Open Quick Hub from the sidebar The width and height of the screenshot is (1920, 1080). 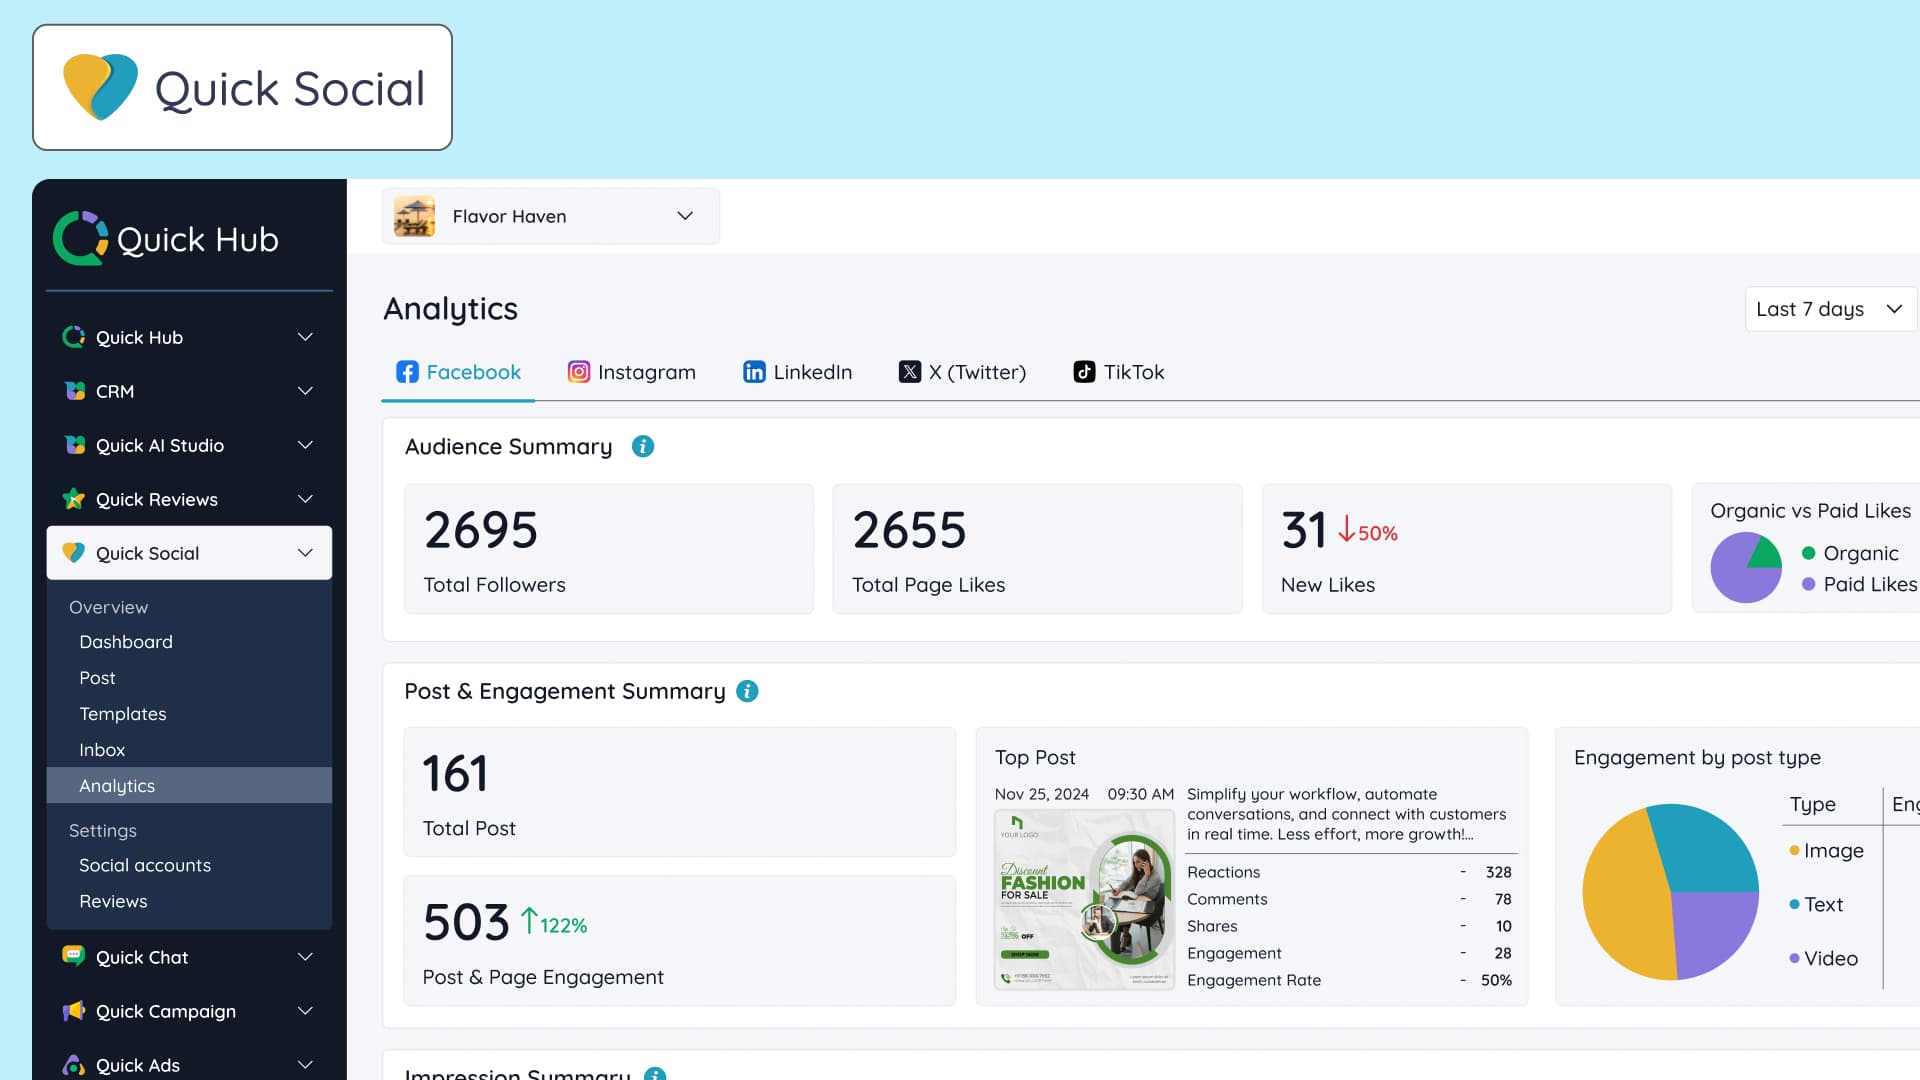pos(139,337)
